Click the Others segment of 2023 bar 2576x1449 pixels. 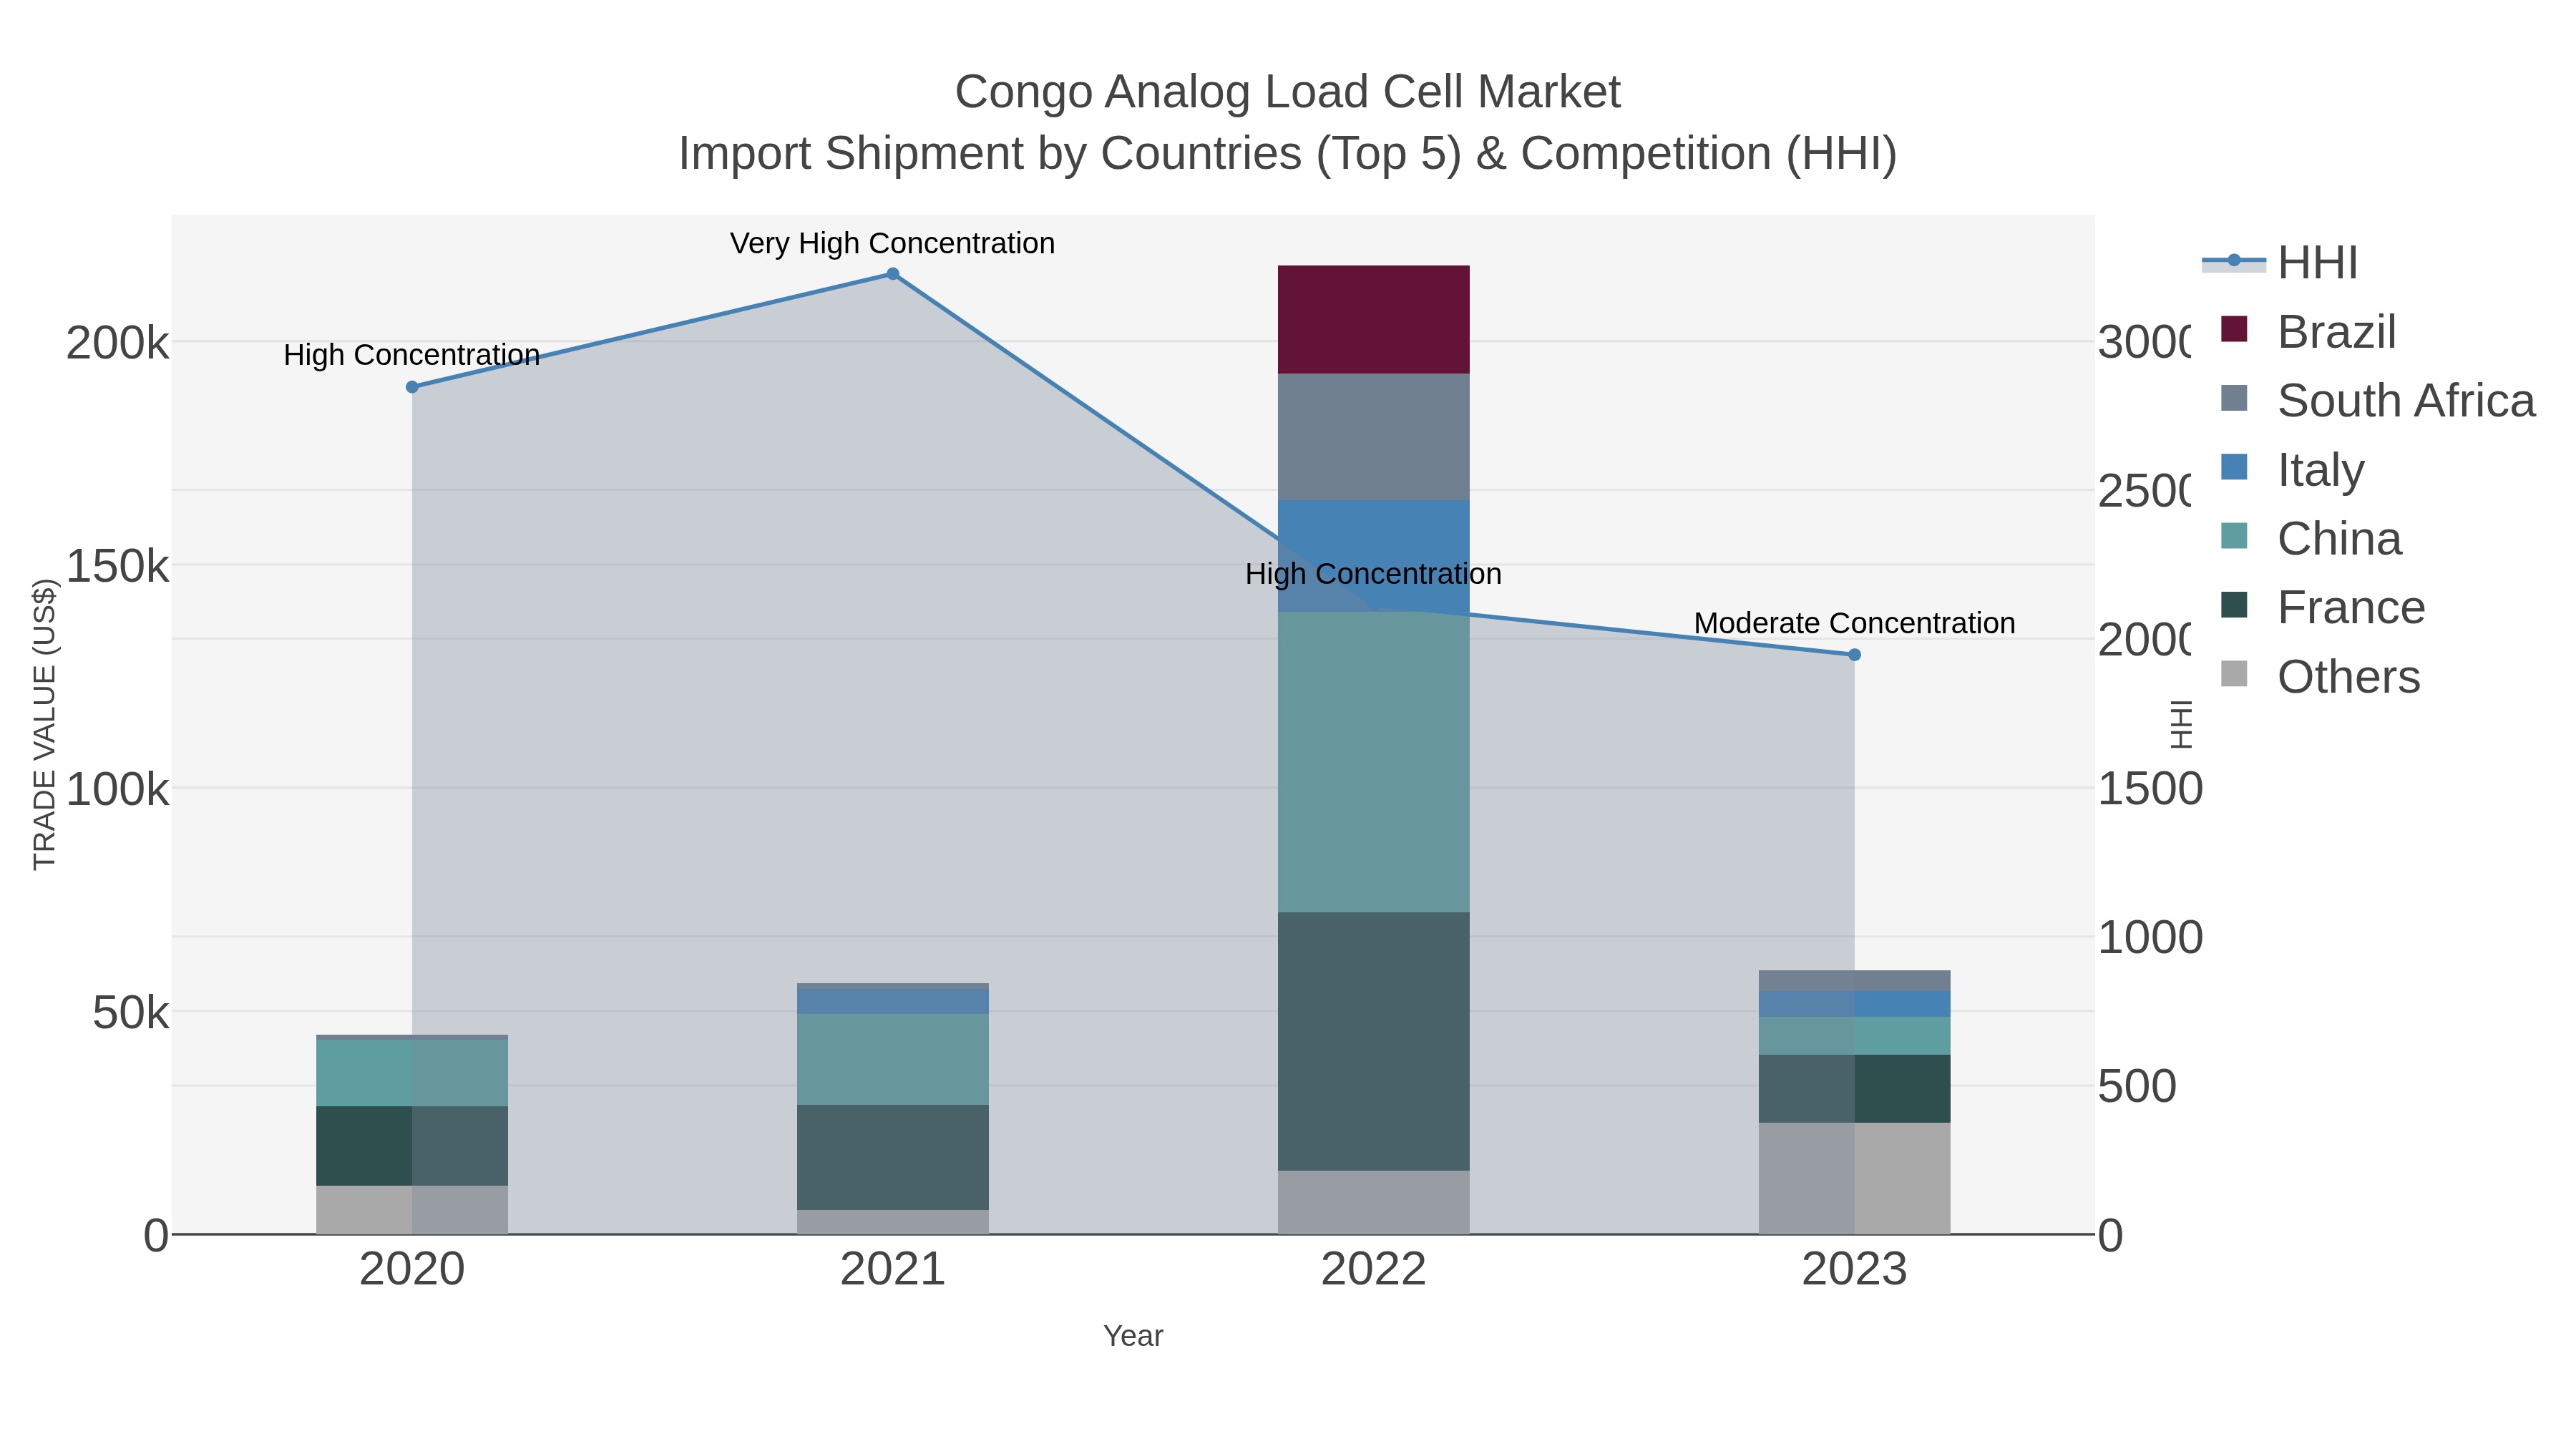pyautogui.click(x=1854, y=1179)
